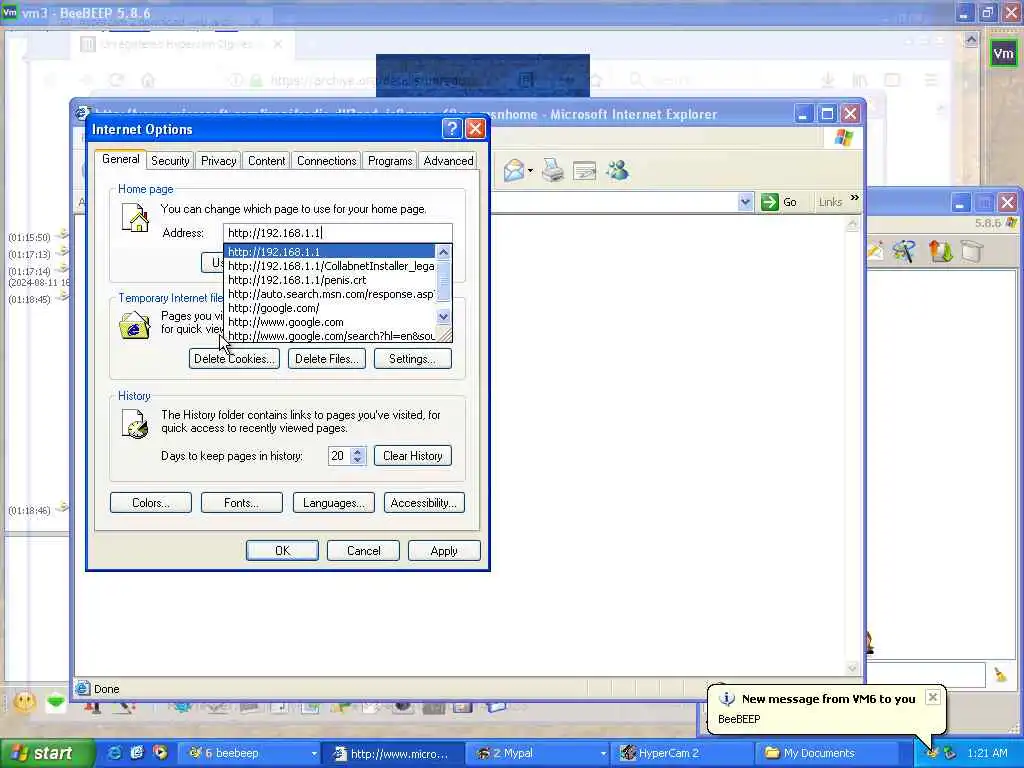Select http://192.168.1.1 suggestion in dropdown

(330, 251)
